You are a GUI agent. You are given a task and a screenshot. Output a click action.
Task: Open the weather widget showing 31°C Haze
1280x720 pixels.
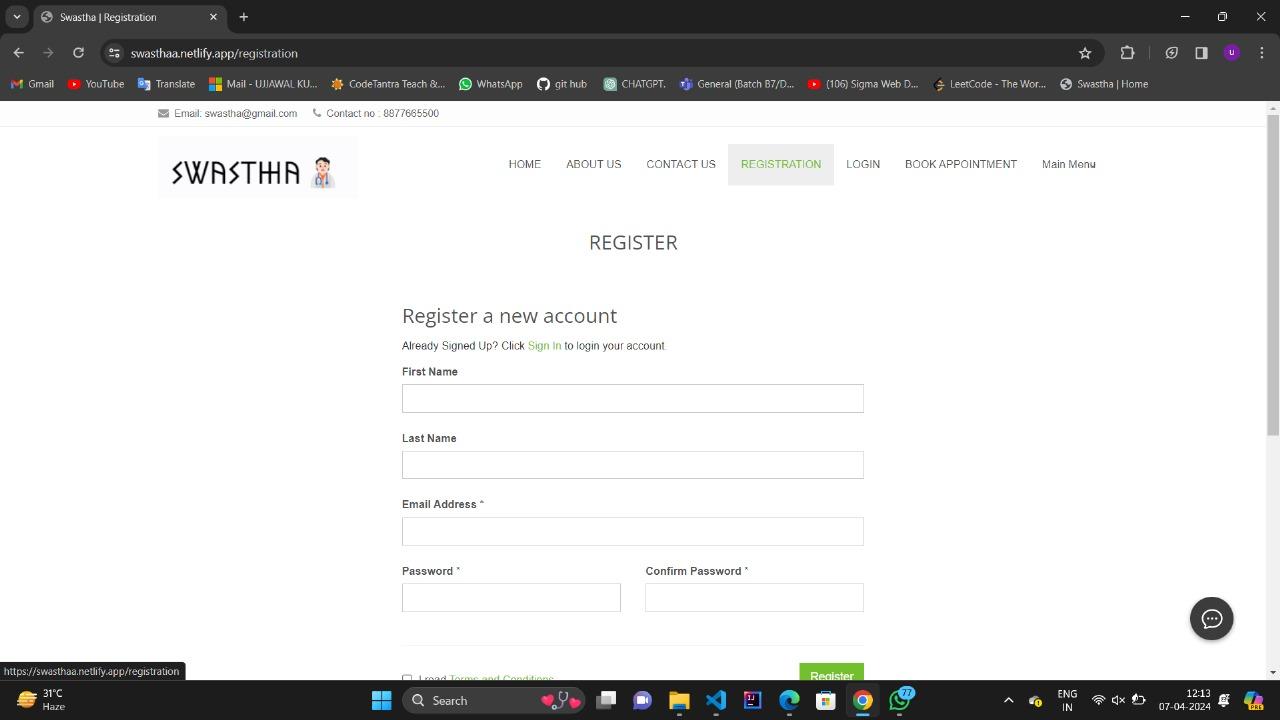(x=40, y=700)
